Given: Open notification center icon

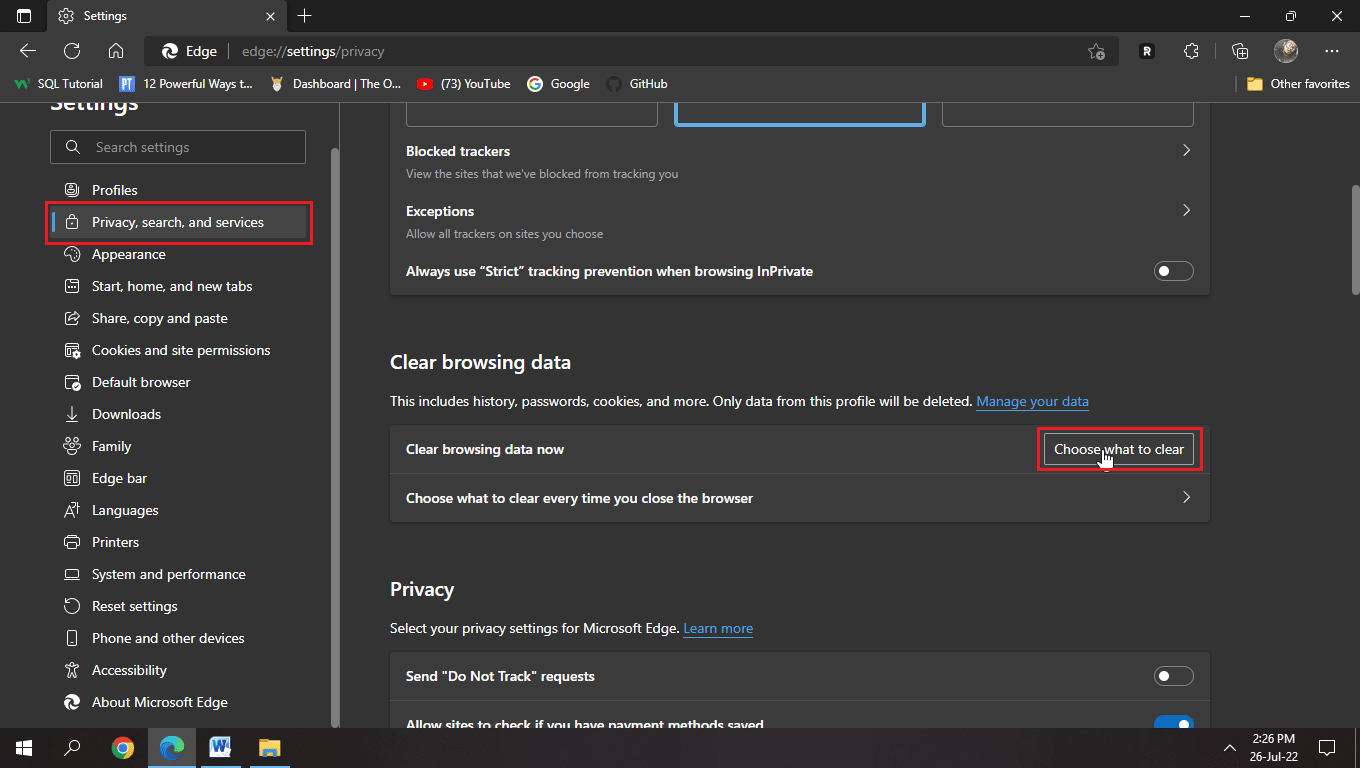Looking at the screenshot, I should [x=1327, y=747].
